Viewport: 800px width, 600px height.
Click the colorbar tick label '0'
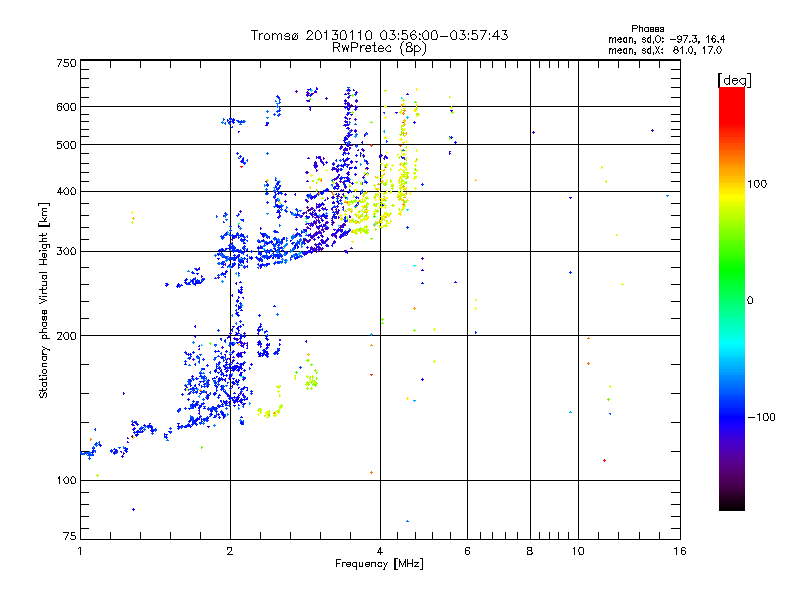(x=750, y=301)
